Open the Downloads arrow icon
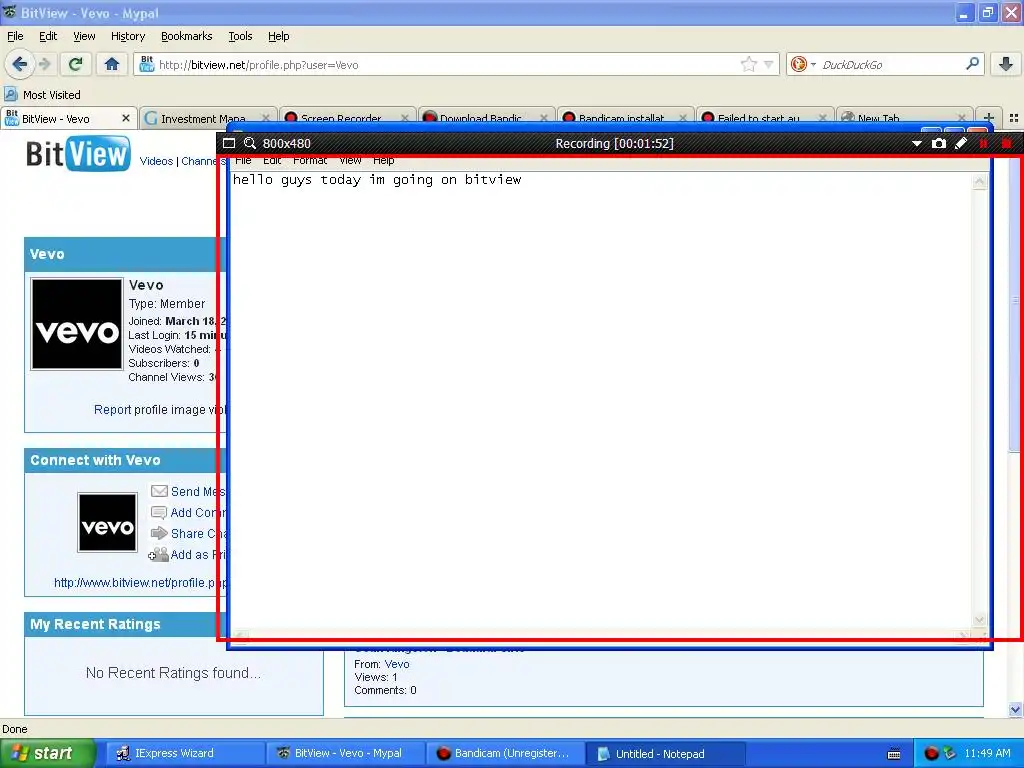Viewport: 1024px width, 768px height. point(1006,64)
